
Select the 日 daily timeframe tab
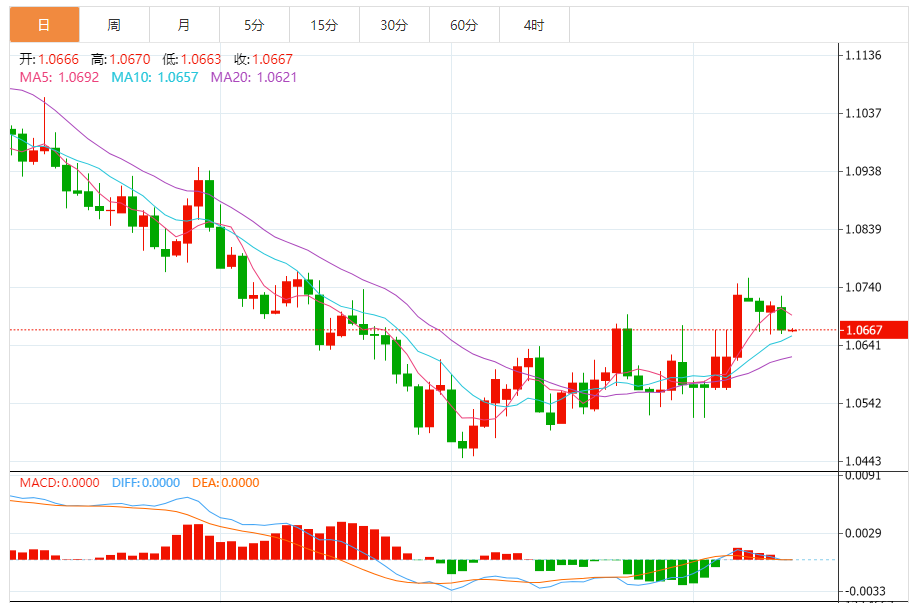point(44,25)
